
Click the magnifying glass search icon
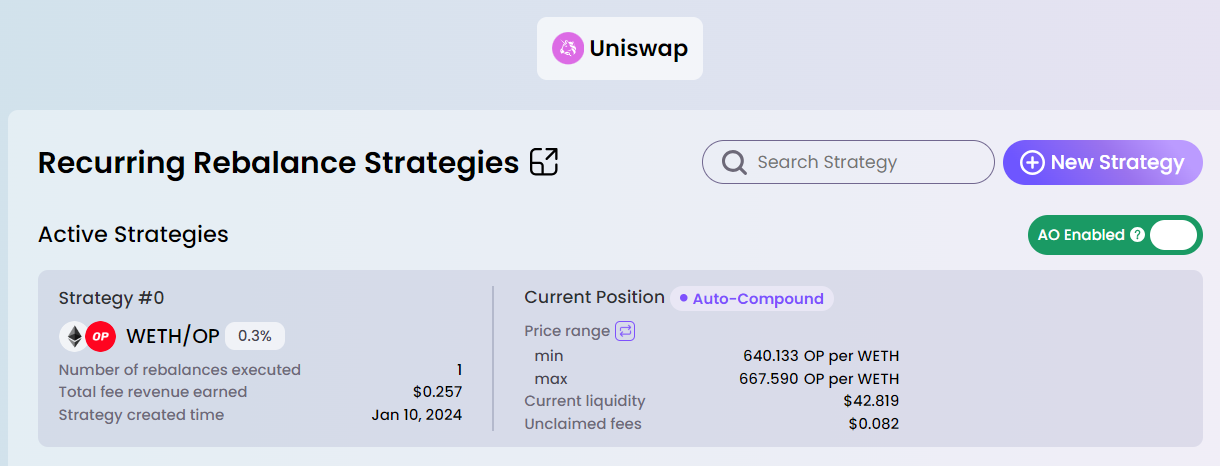coord(735,162)
